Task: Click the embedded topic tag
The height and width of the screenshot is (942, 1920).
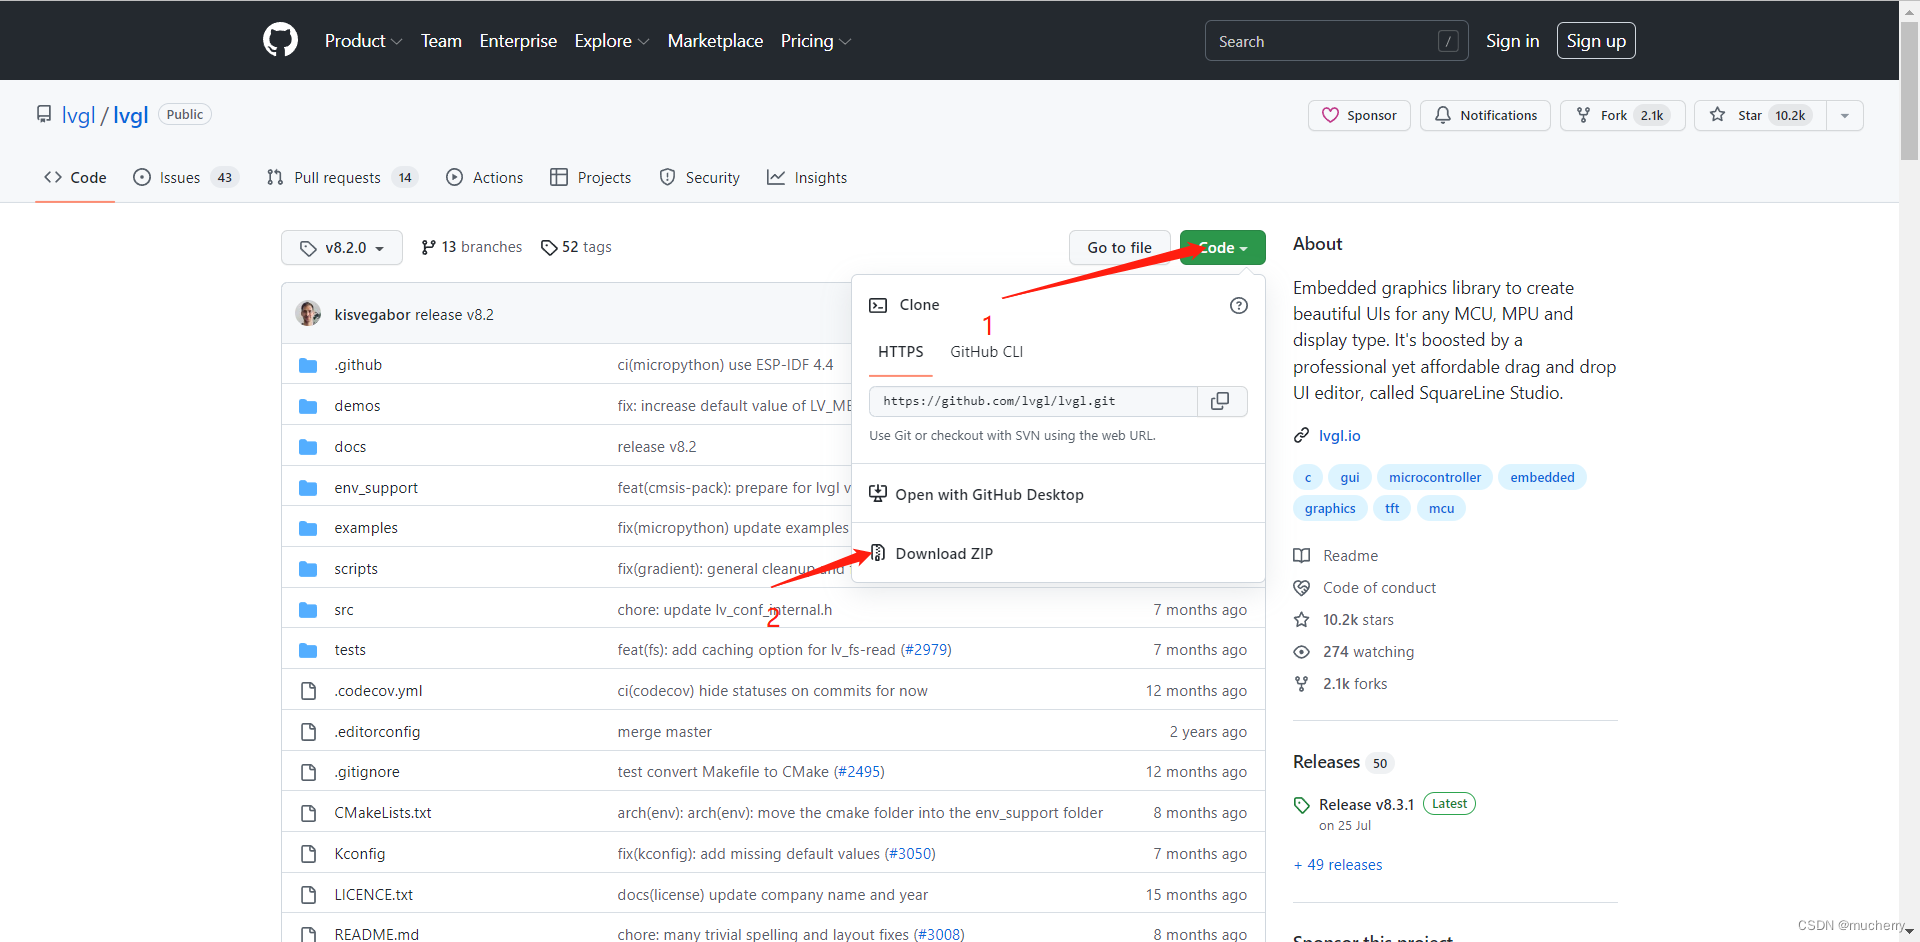Action: (1542, 477)
